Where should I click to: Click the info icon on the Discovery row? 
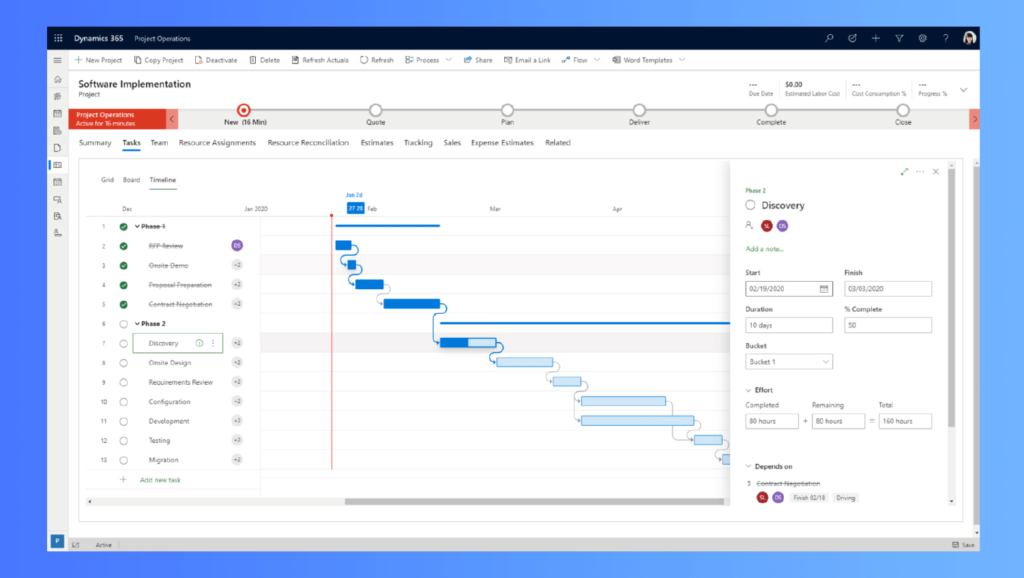(199, 343)
